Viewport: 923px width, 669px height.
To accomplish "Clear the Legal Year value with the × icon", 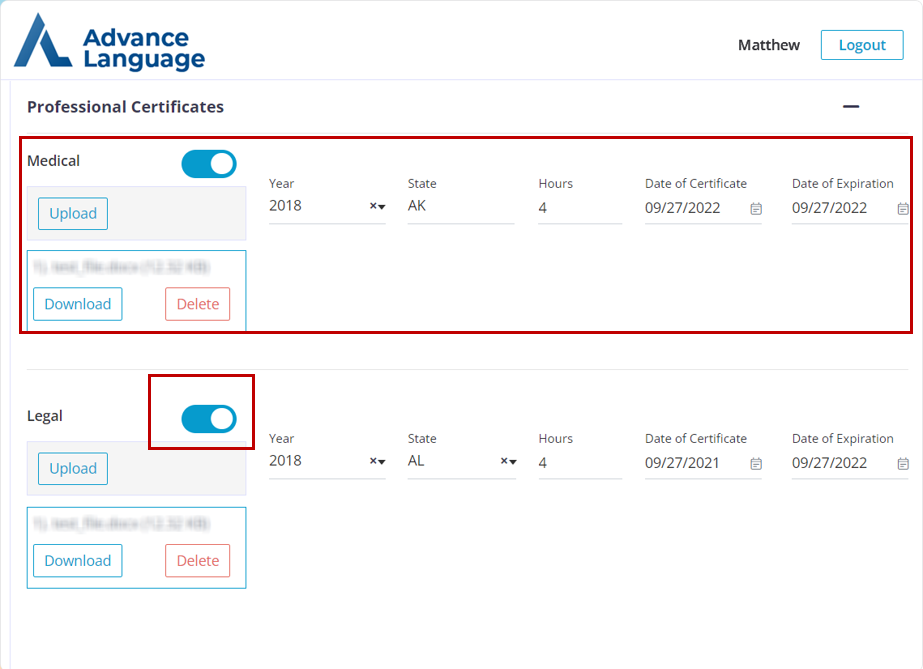I will click(372, 462).
